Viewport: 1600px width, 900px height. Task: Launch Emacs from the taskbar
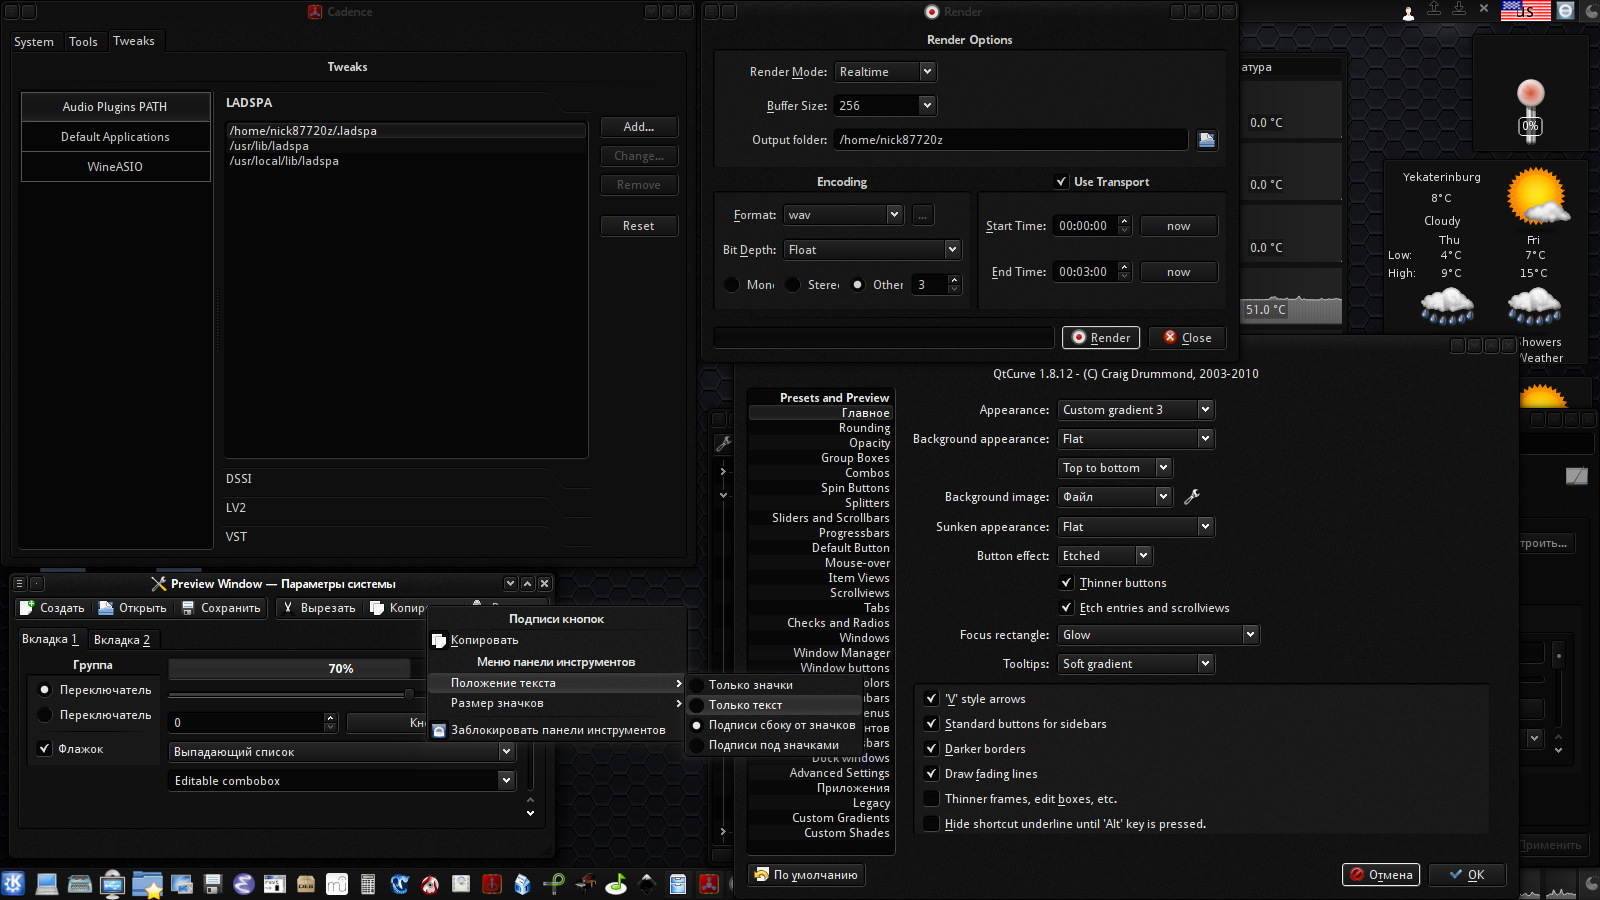244,884
